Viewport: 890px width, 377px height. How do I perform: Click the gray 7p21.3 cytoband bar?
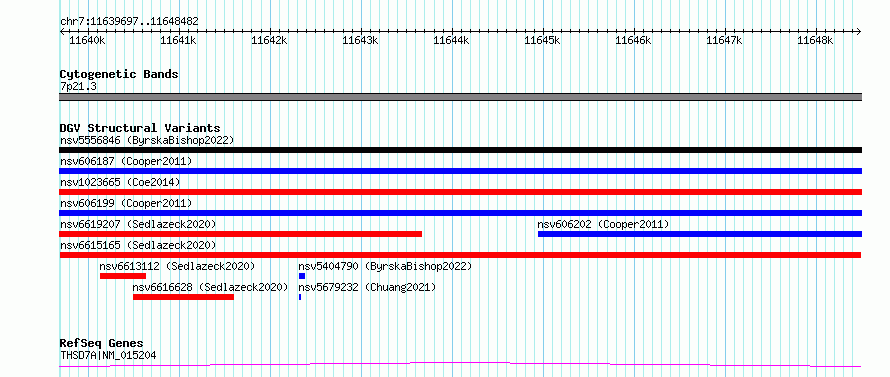[x=461, y=97]
